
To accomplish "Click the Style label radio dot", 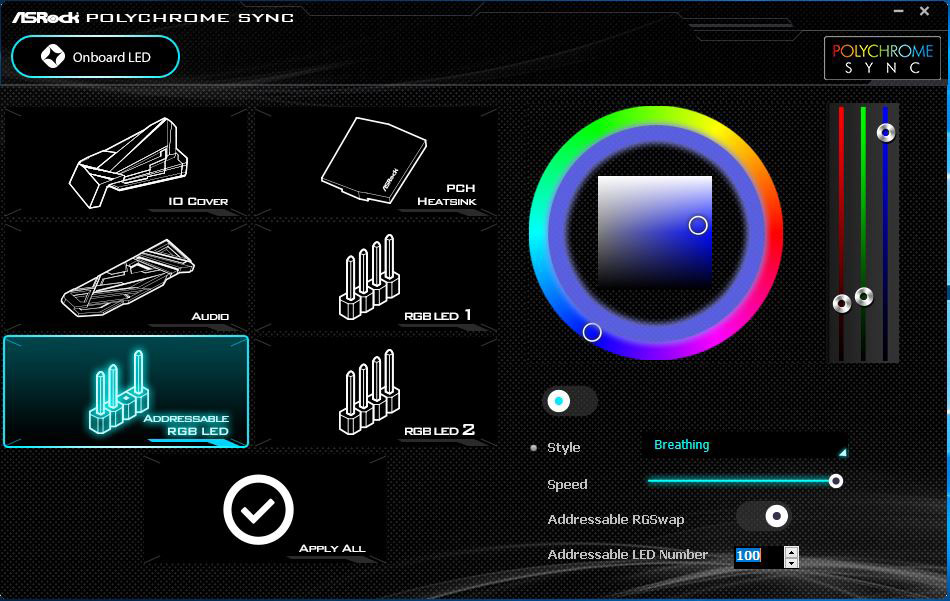I will click(x=534, y=448).
